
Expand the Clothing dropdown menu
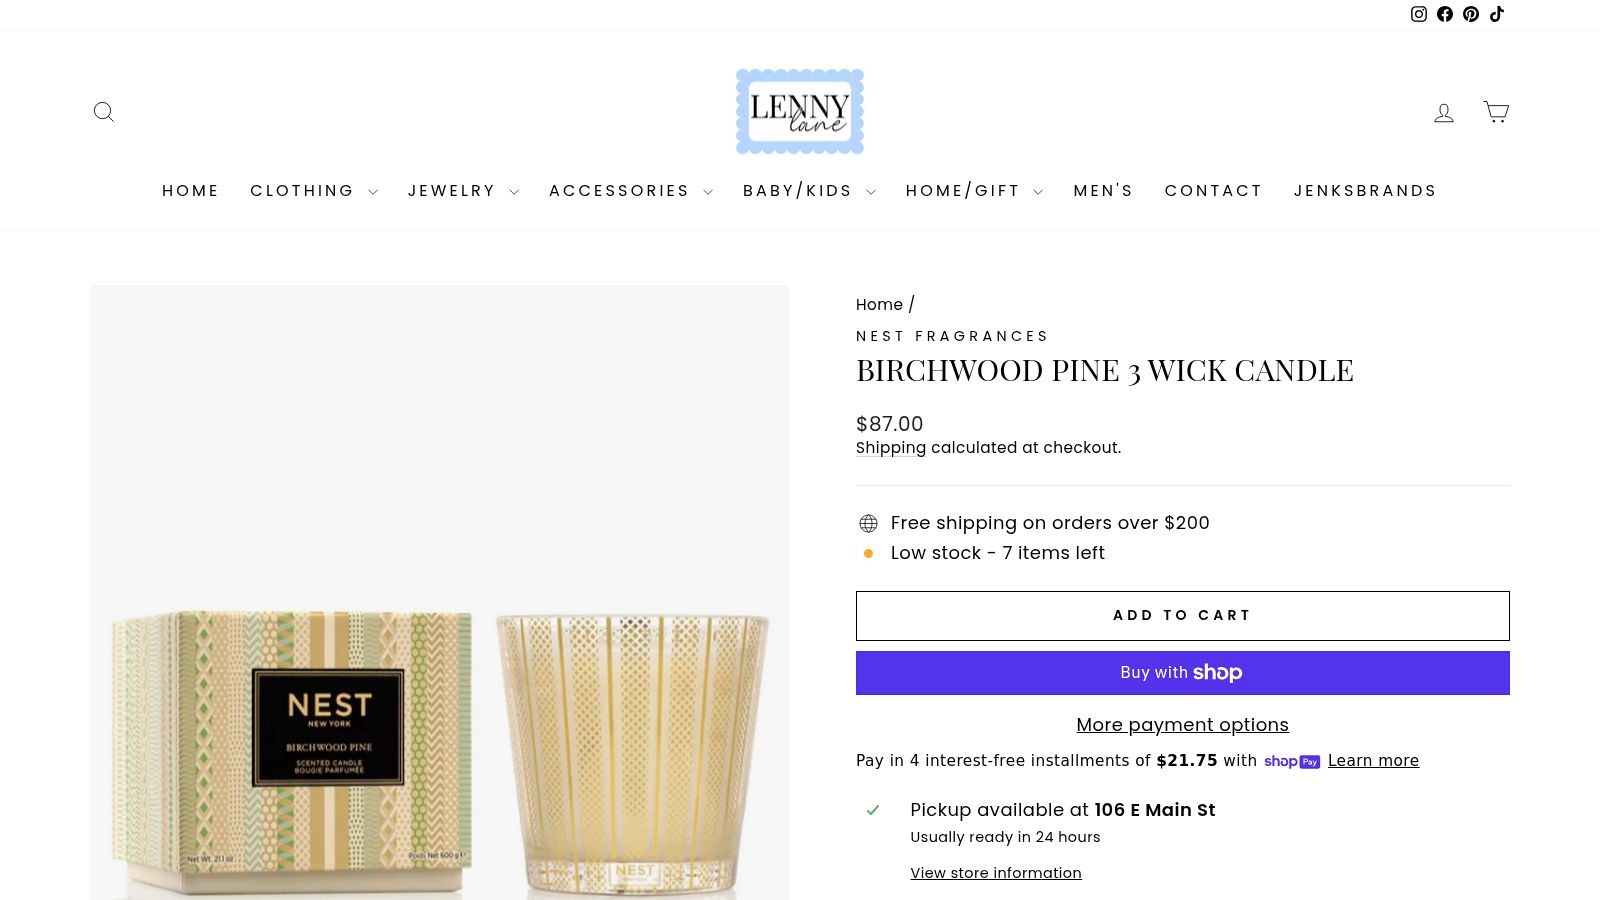[x=314, y=191]
